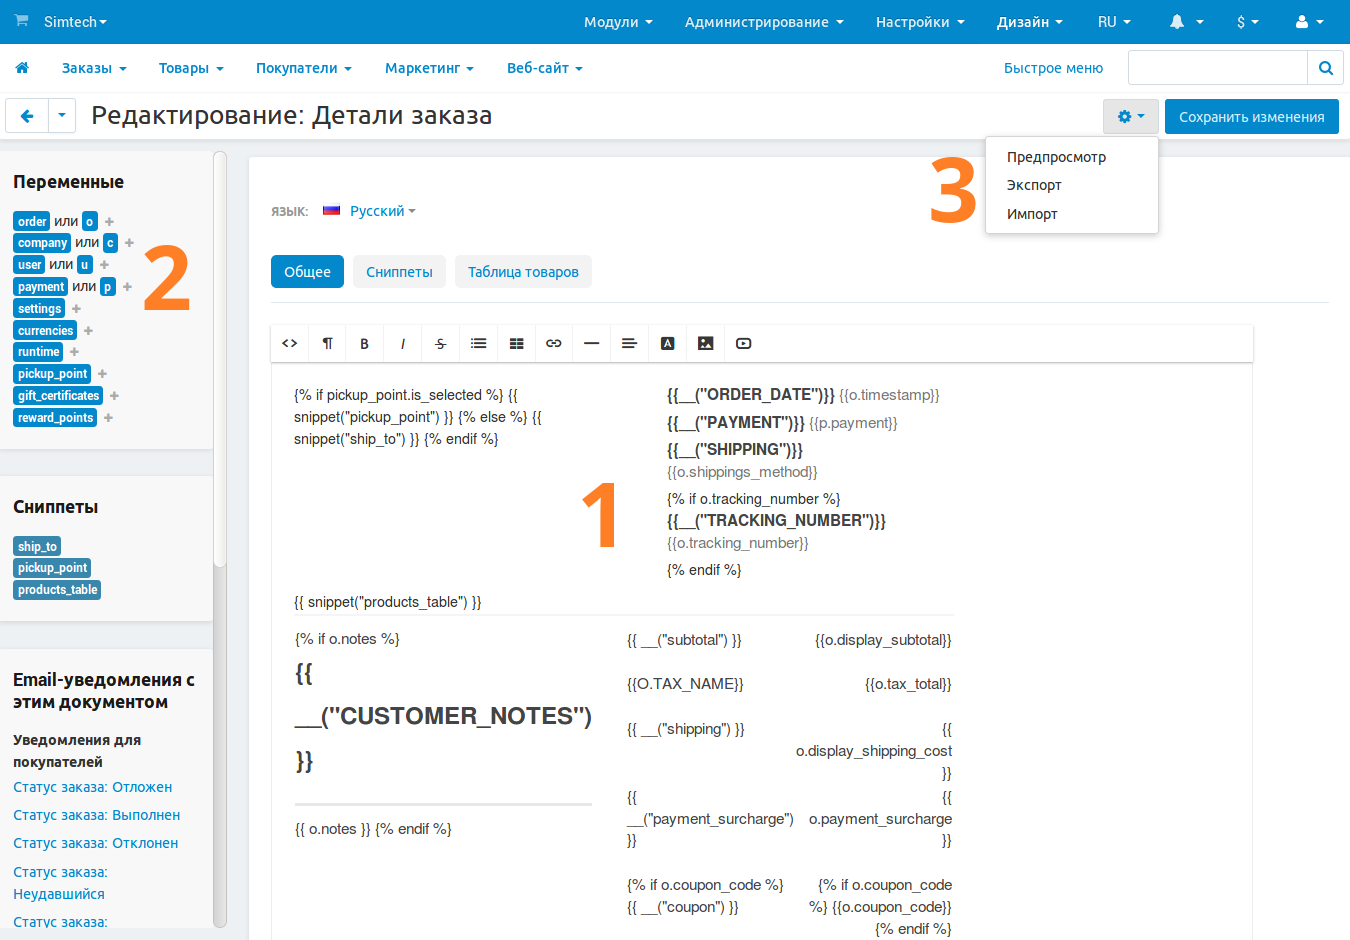Switch to the Таблица товаров tab

(x=523, y=272)
